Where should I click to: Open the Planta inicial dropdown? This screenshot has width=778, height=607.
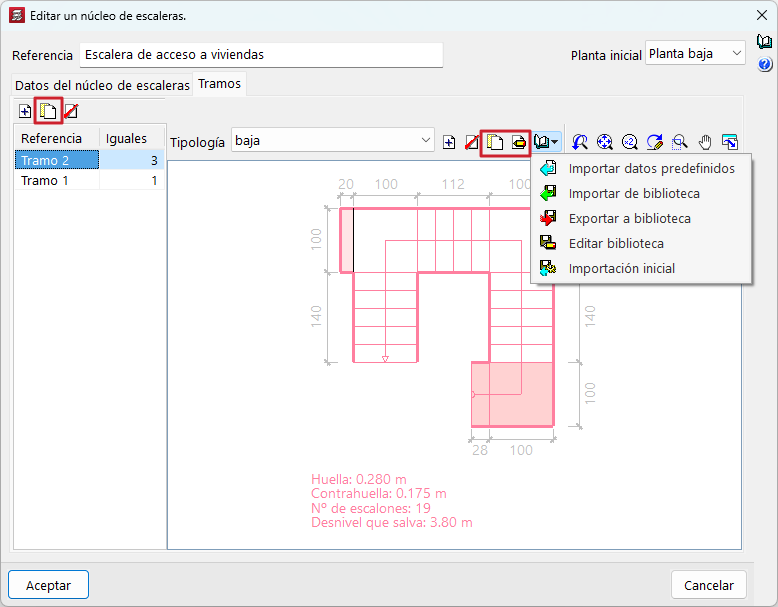[x=695, y=54]
